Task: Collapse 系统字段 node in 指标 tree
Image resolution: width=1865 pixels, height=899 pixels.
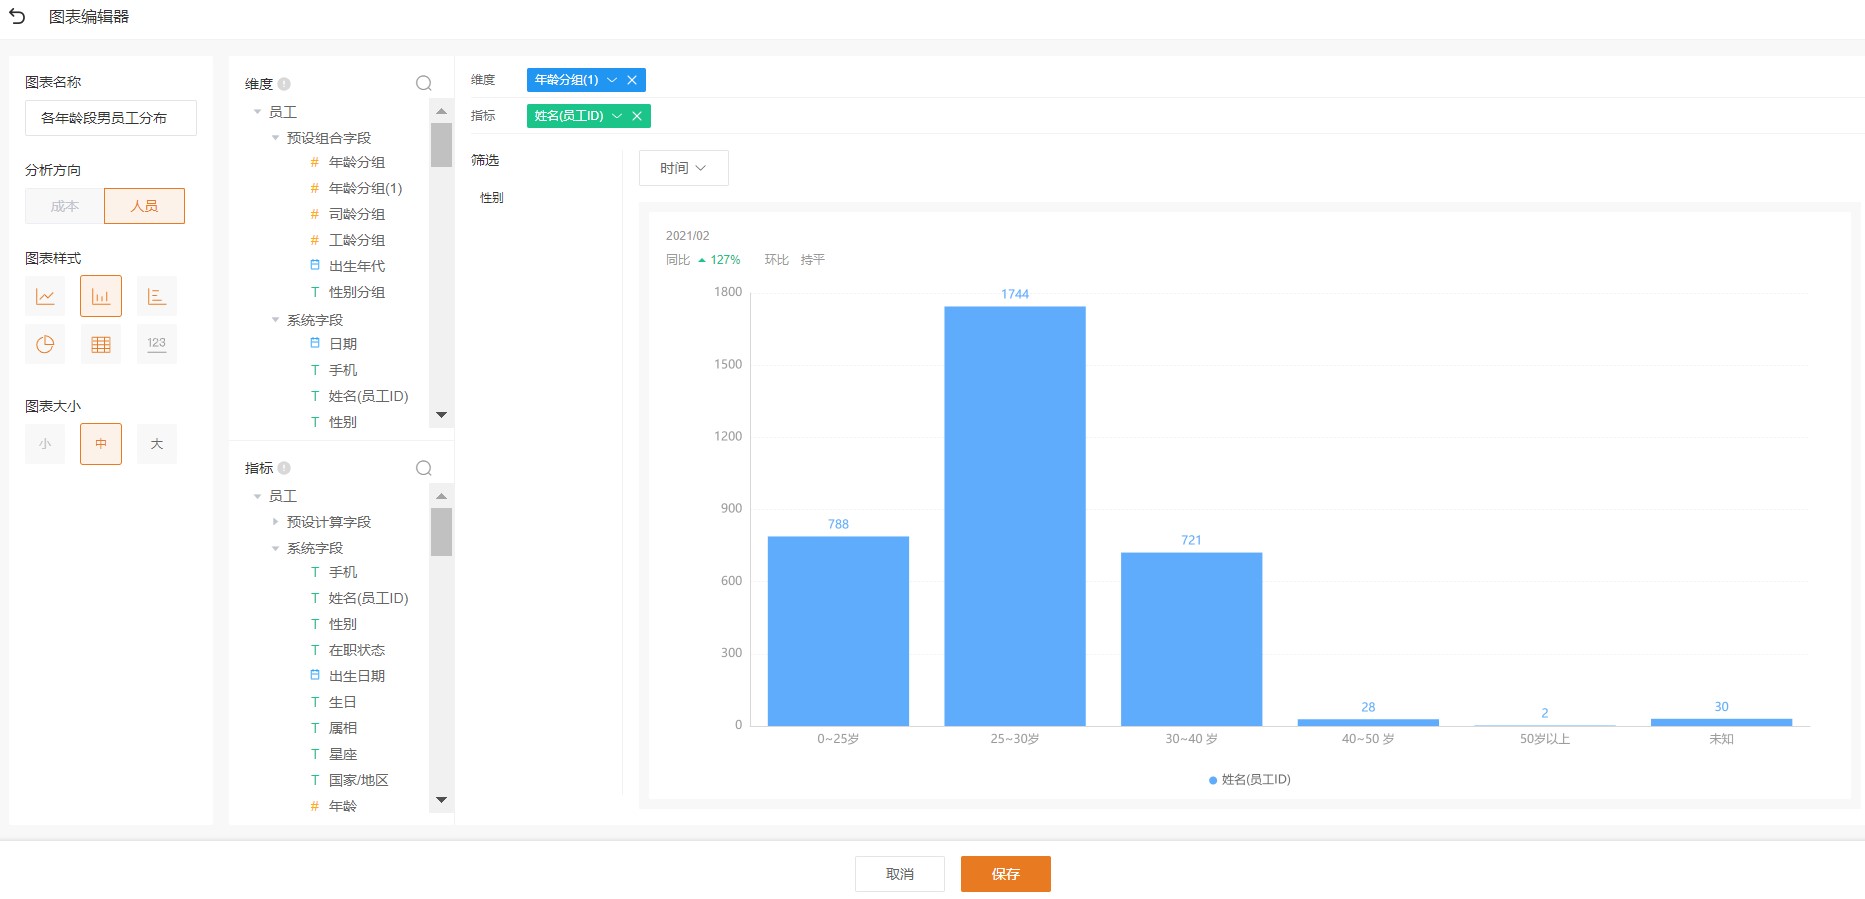Action: [275, 548]
